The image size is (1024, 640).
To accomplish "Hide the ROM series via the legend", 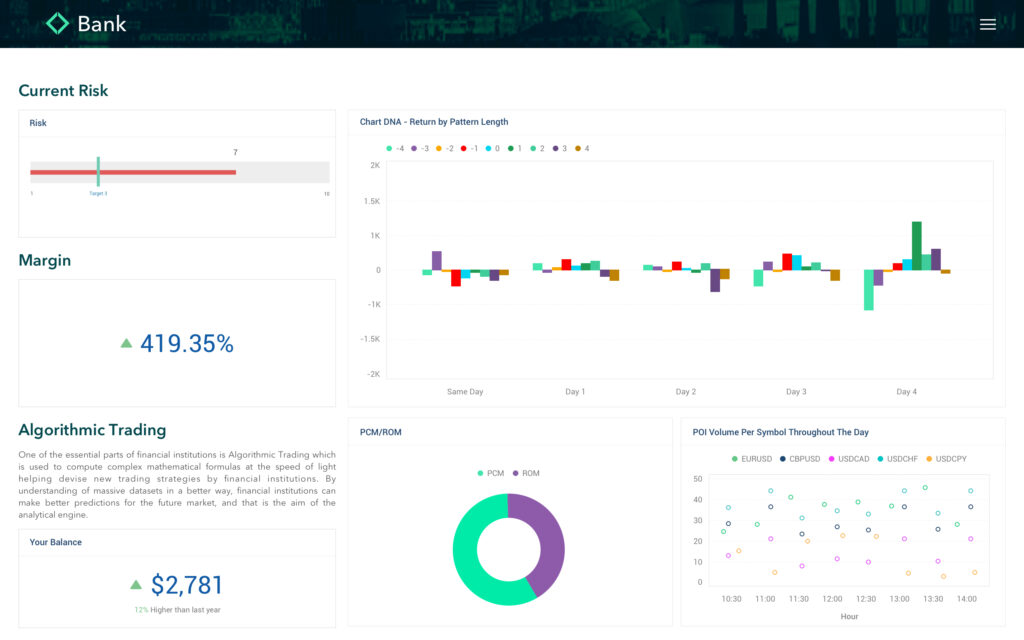I will pos(525,473).
